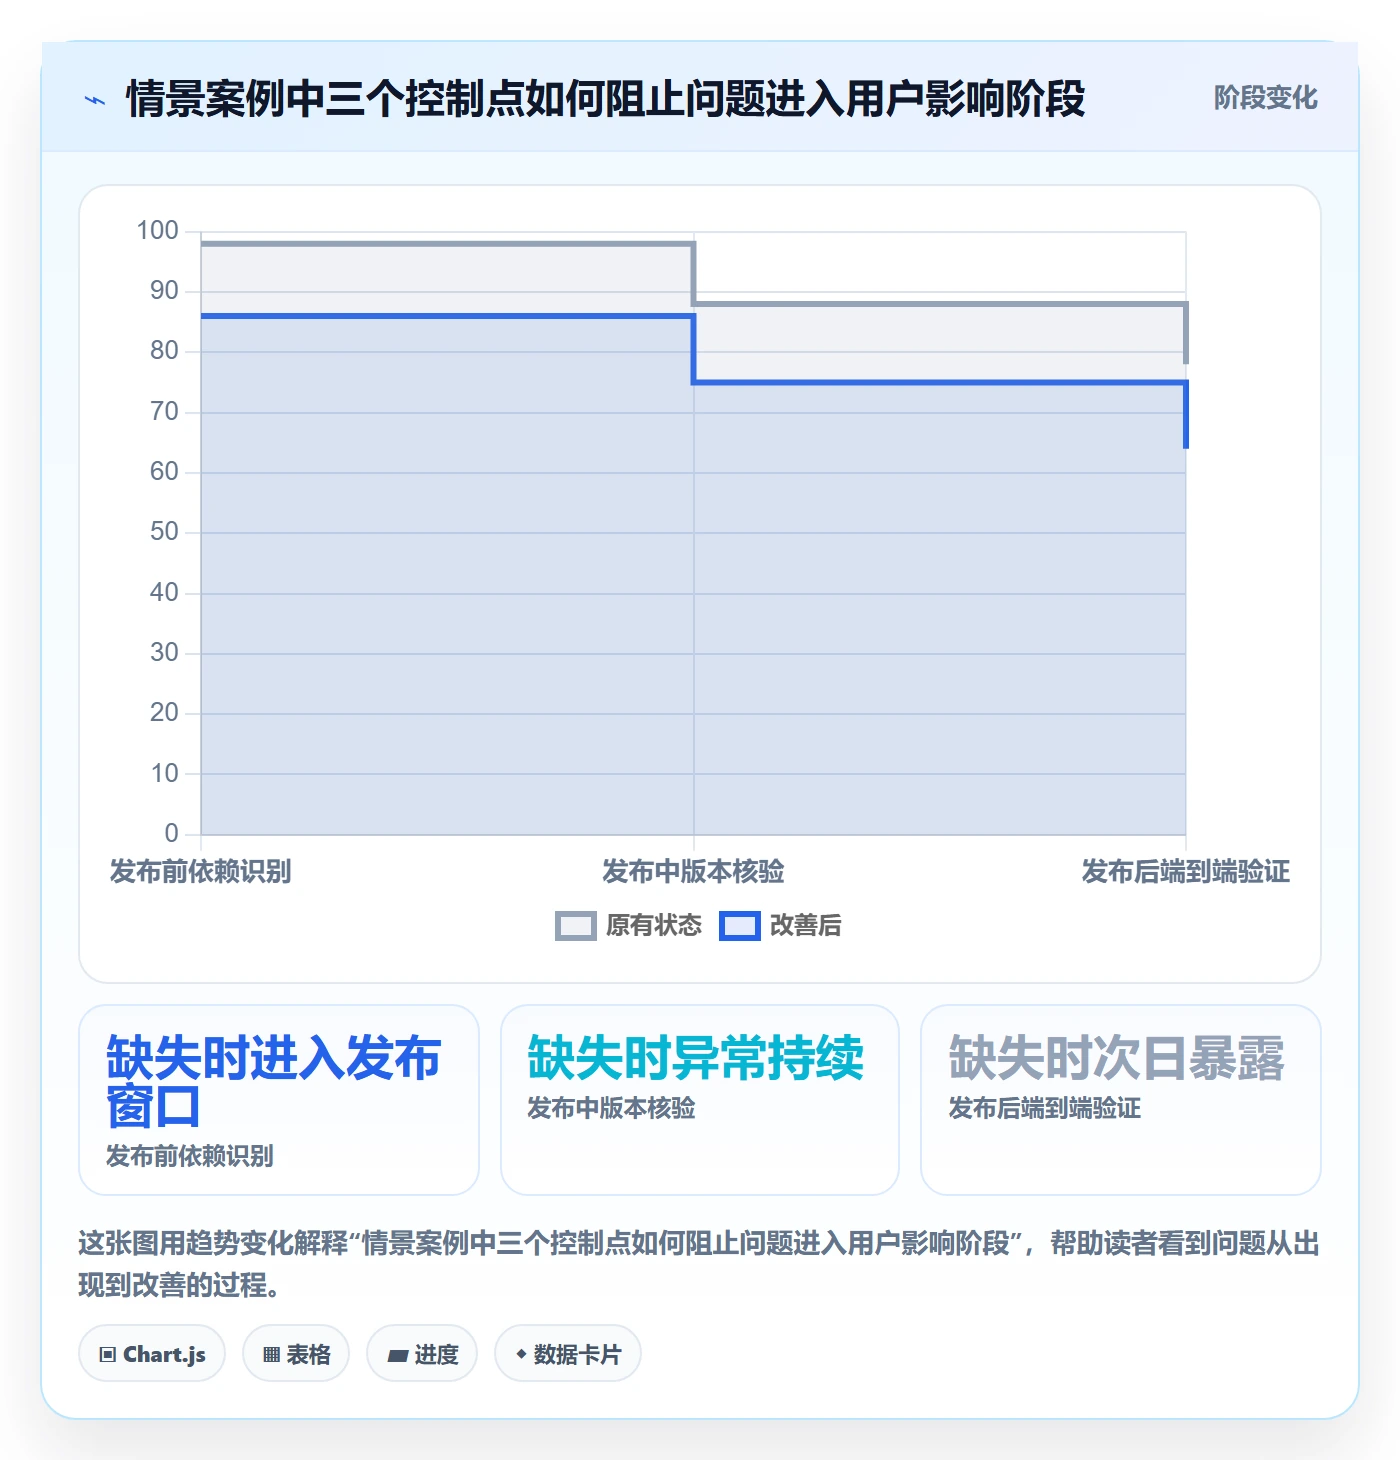Click the 表格 chip grid icon
Screen dimensions: 1400x1460
point(271,1355)
